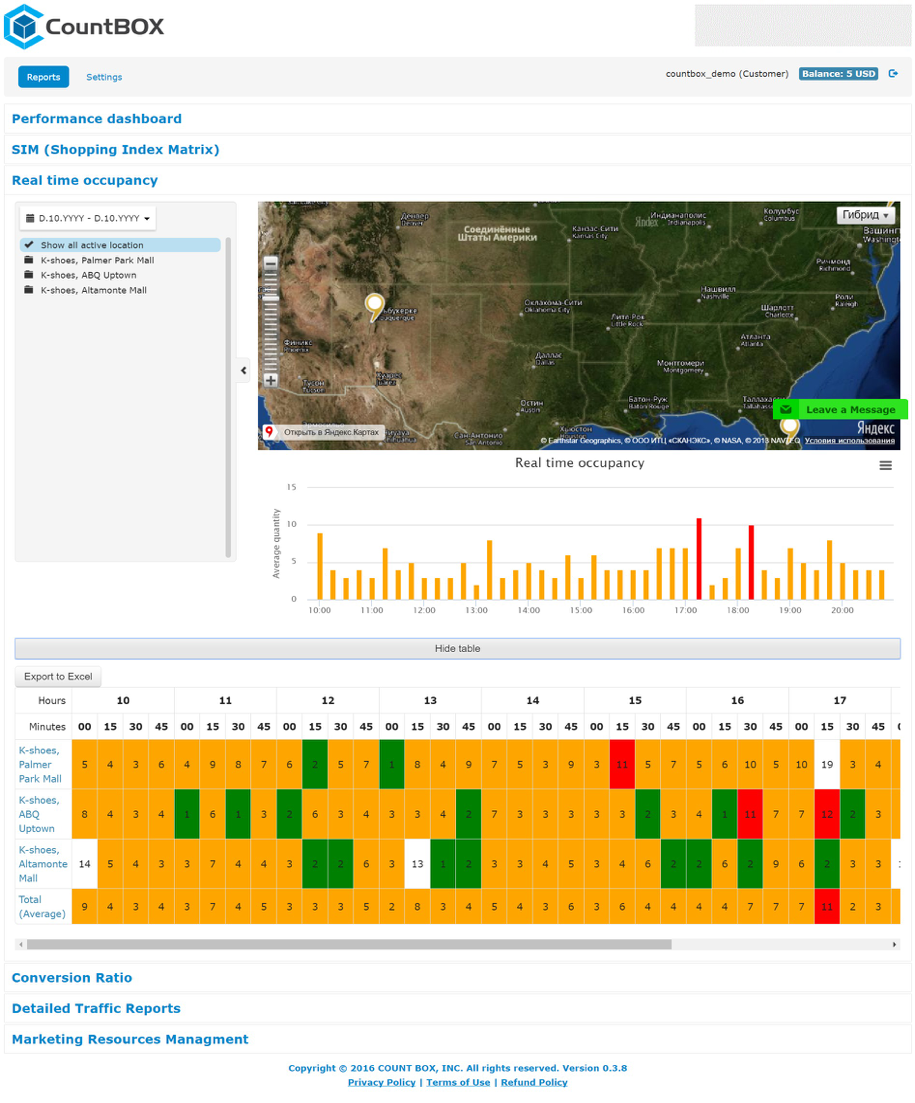Screen dimensions: 915x1103
Task: Click the yellow location pin on map
Action: (x=375, y=305)
